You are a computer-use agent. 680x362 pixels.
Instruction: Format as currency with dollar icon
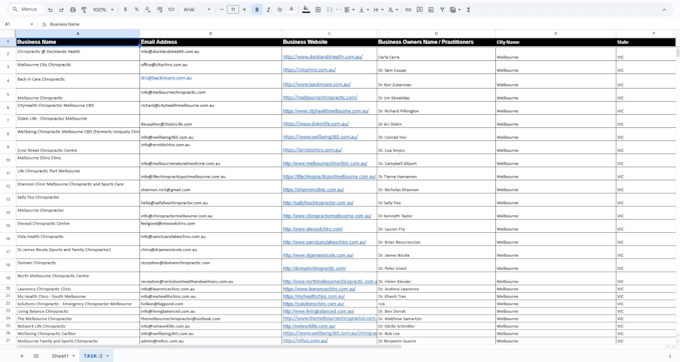click(125, 10)
